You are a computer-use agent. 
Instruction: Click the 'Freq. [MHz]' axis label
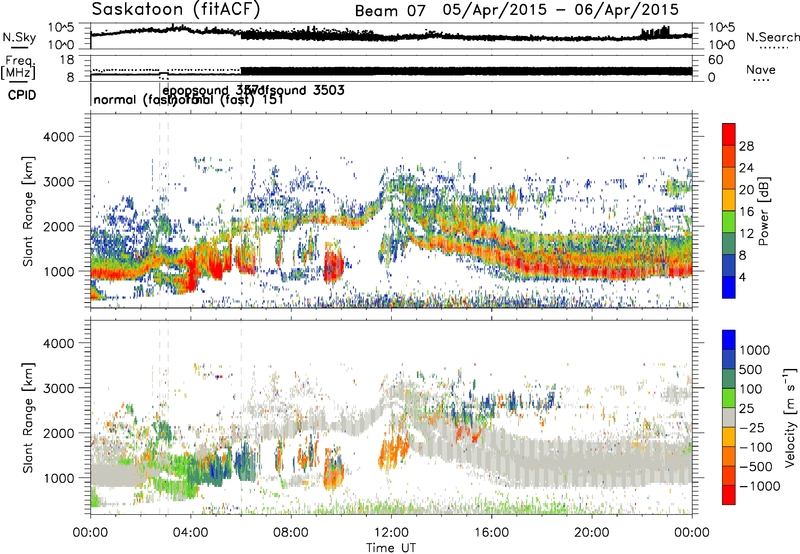tap(18, 67)
